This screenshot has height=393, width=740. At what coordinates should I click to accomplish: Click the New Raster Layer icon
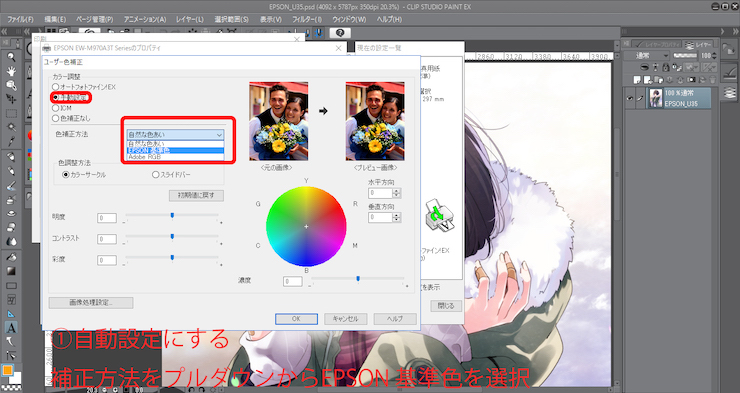(x=638, y=80)
